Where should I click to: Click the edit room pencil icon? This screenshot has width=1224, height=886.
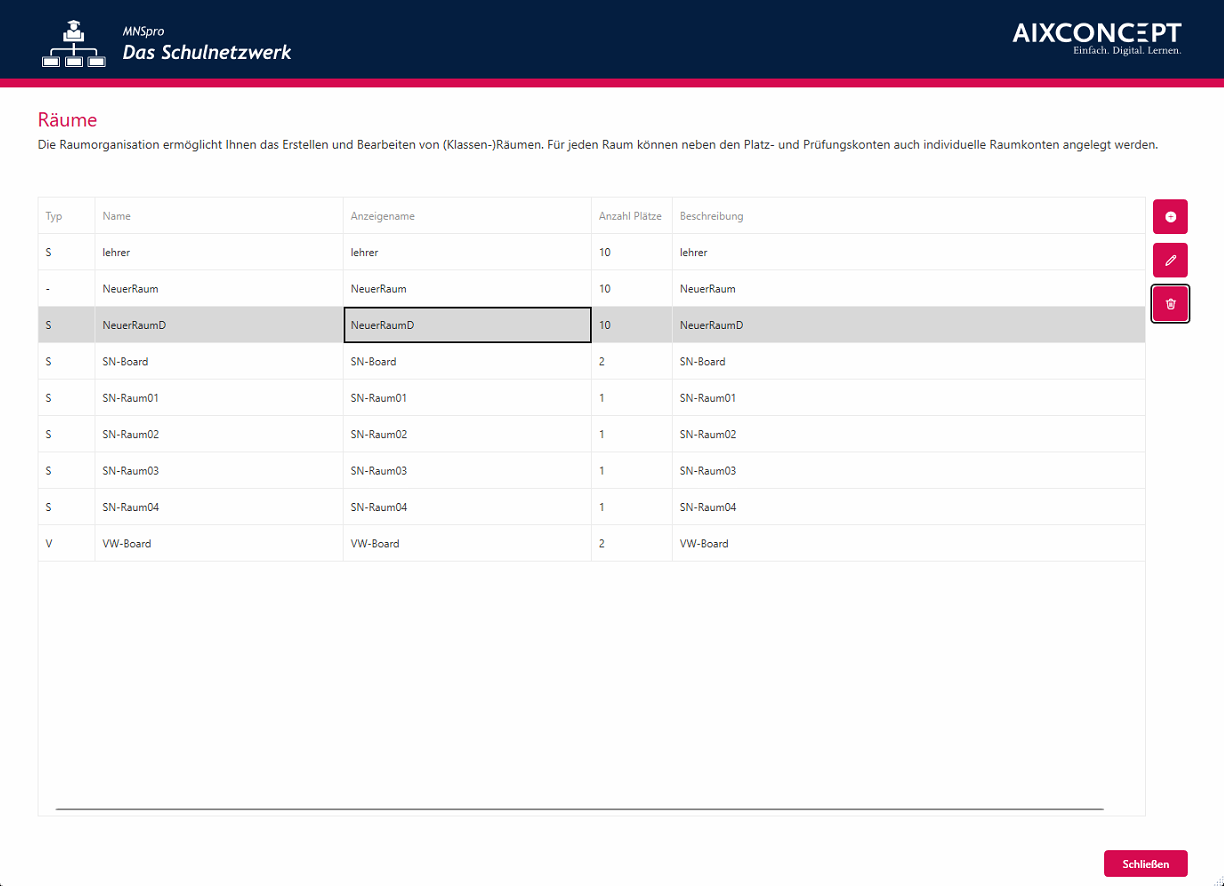pos(1170,260)
